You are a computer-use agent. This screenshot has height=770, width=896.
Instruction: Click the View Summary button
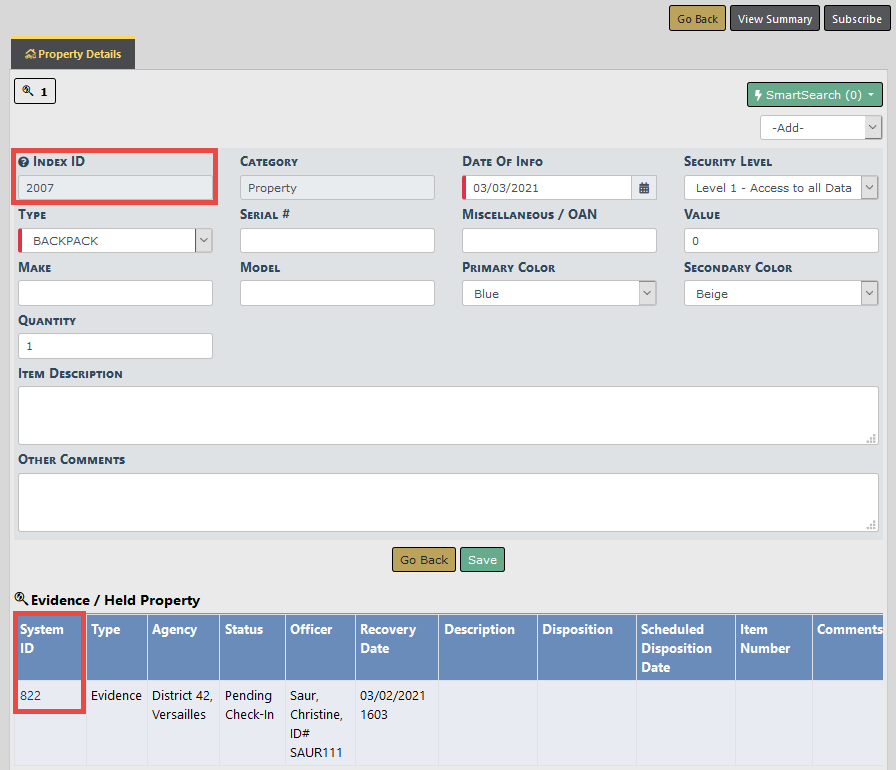click(774, 19)
